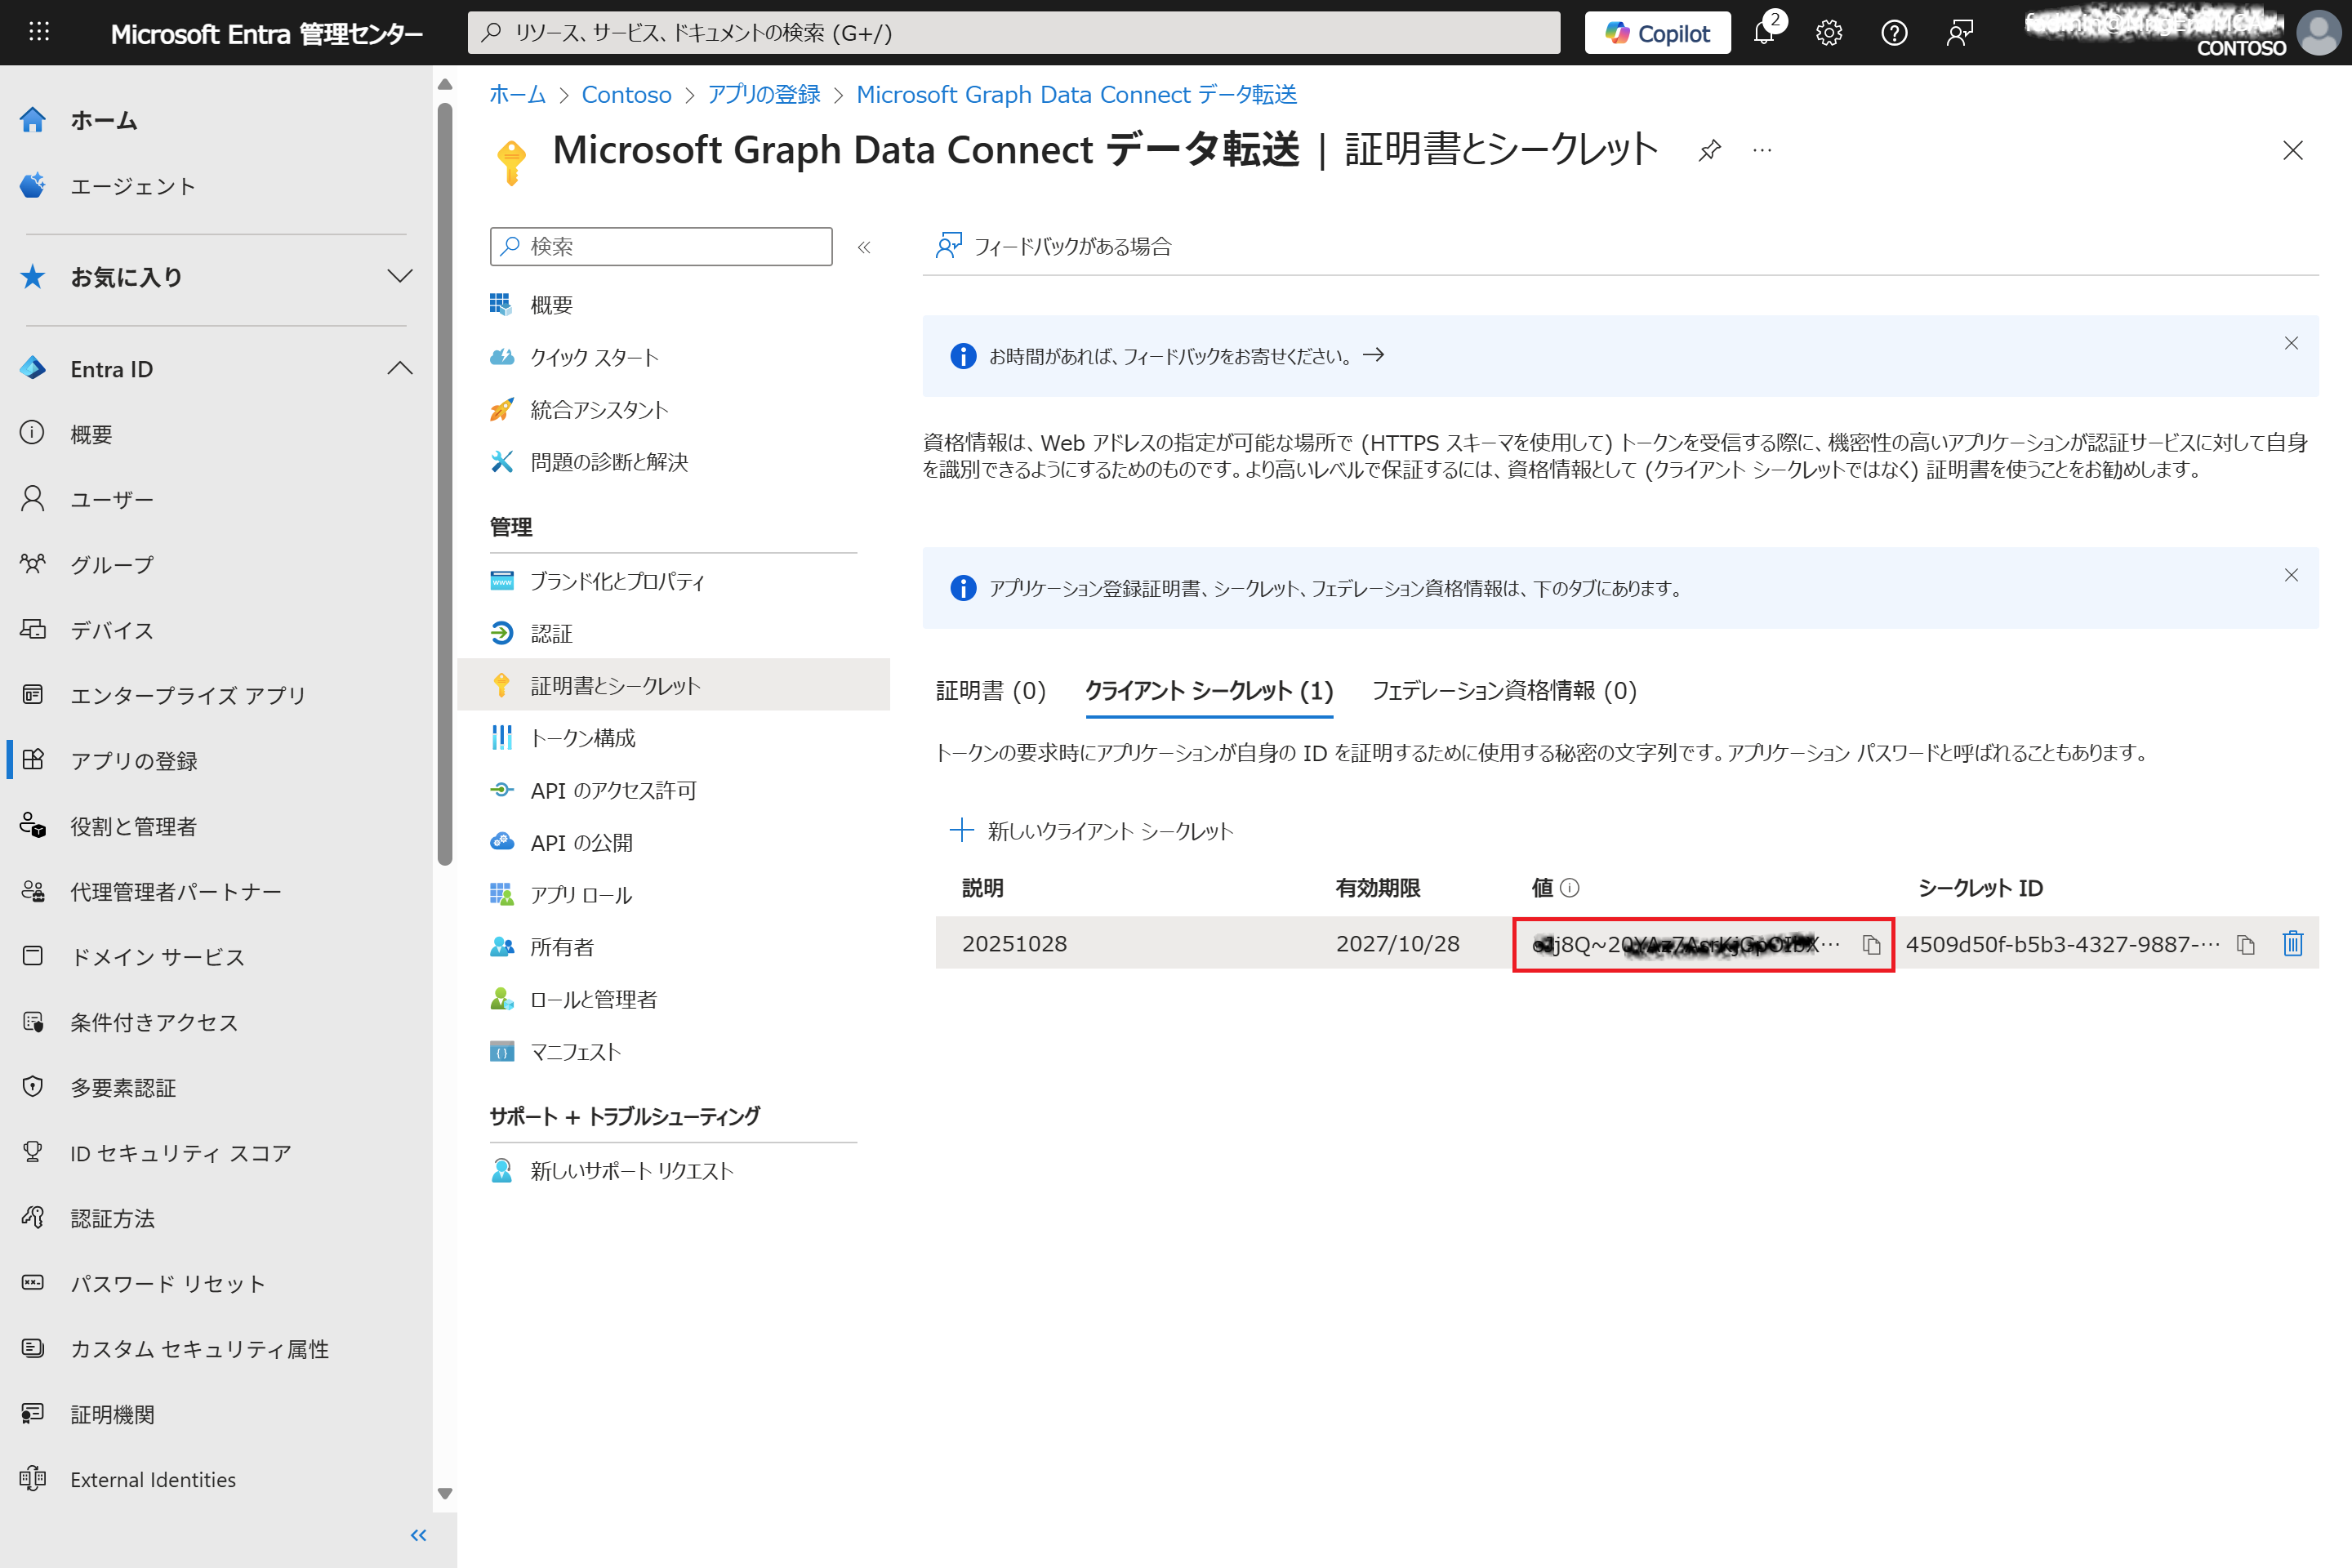Screen dimensions: 2352x1568
Task: Switch to フェデレーション資格情報 (0) tab
Action: [1503, 691]
